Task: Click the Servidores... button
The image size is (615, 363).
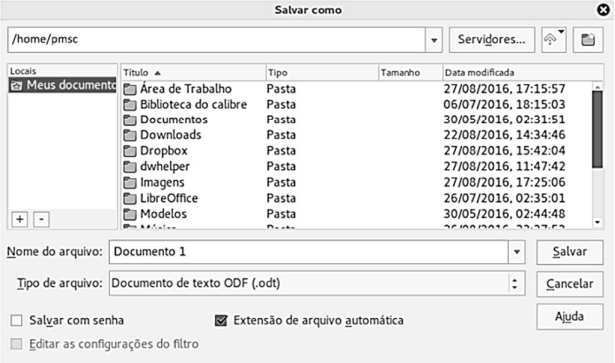Action: point(492,40)
